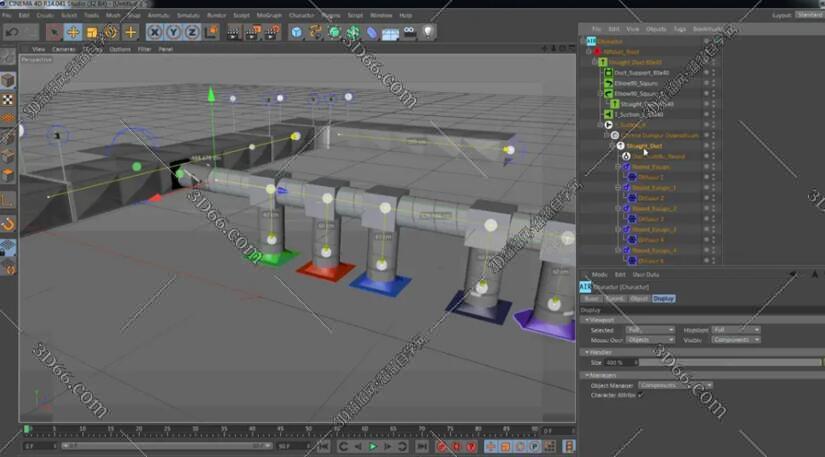Open the Cameras viewport menu

(63, 49)
